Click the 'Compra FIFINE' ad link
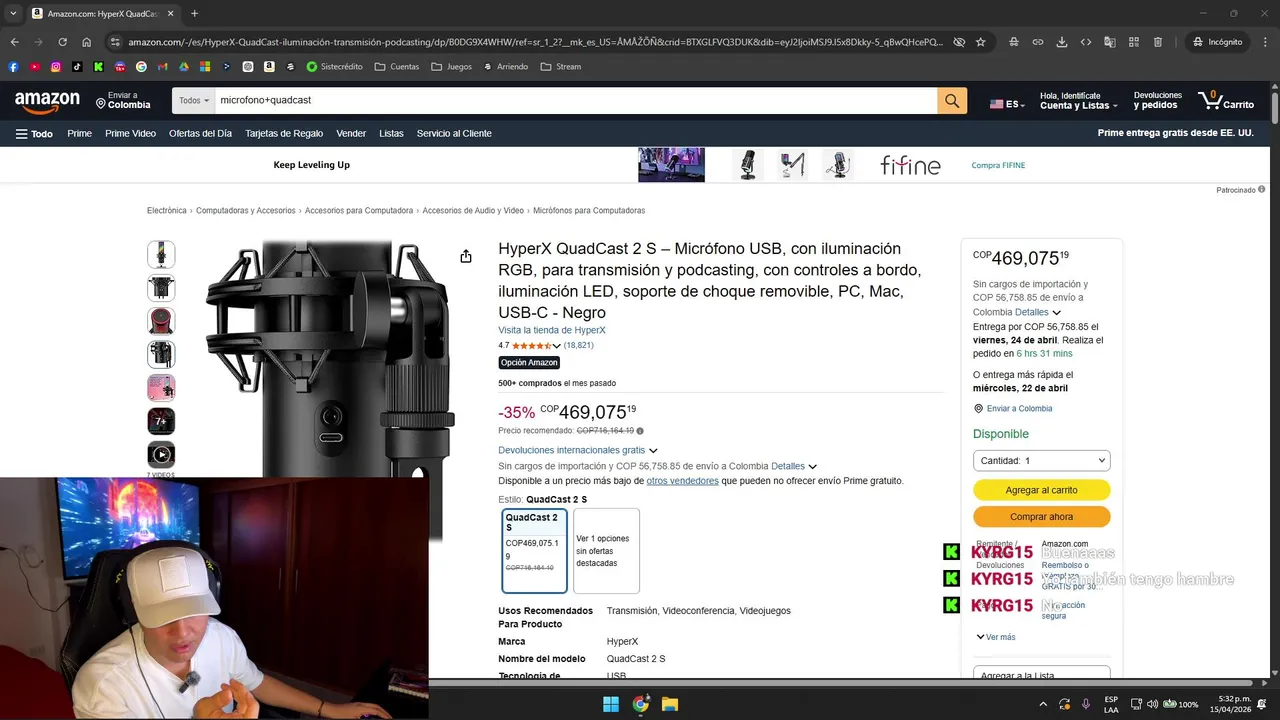Image resolution: width=1280 pixels, height=720 pixels. click(998, 165)
